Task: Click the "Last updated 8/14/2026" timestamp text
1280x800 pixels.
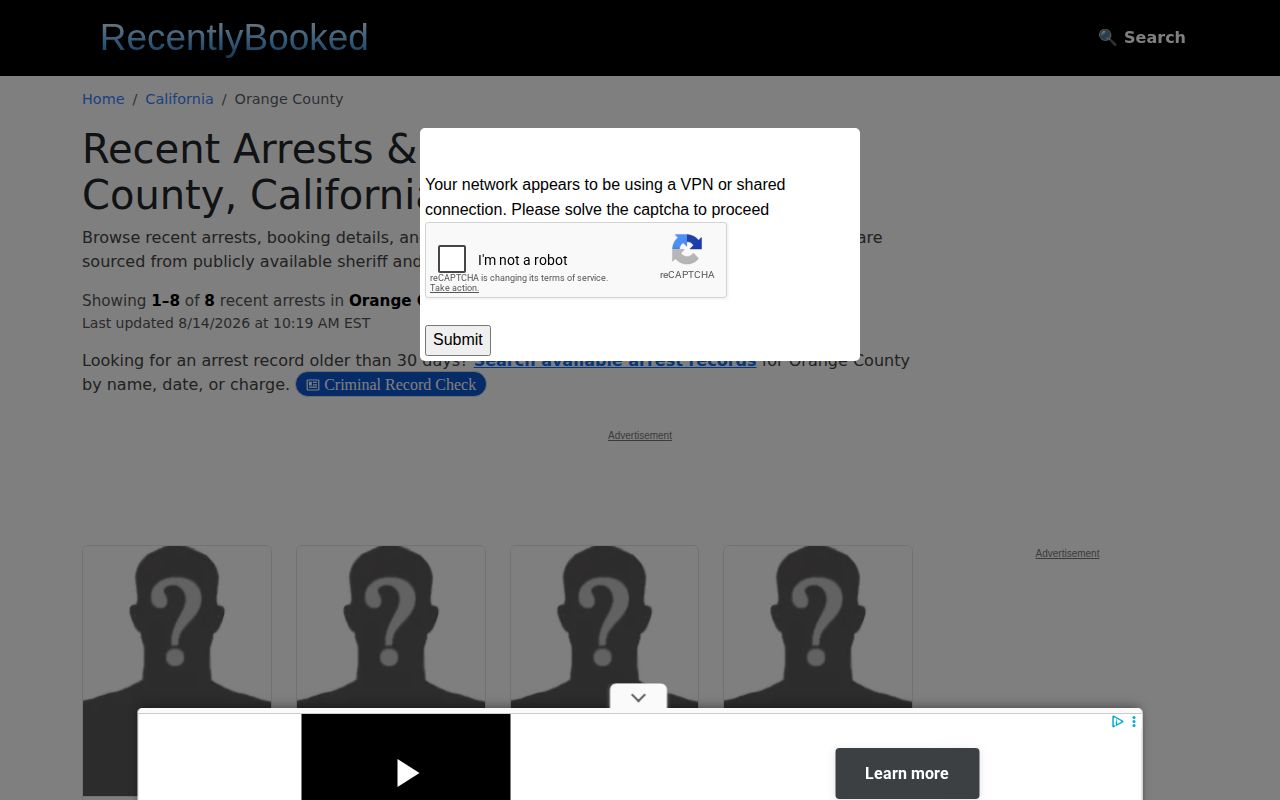Action: pyautogui.click(x=226, y=323)
